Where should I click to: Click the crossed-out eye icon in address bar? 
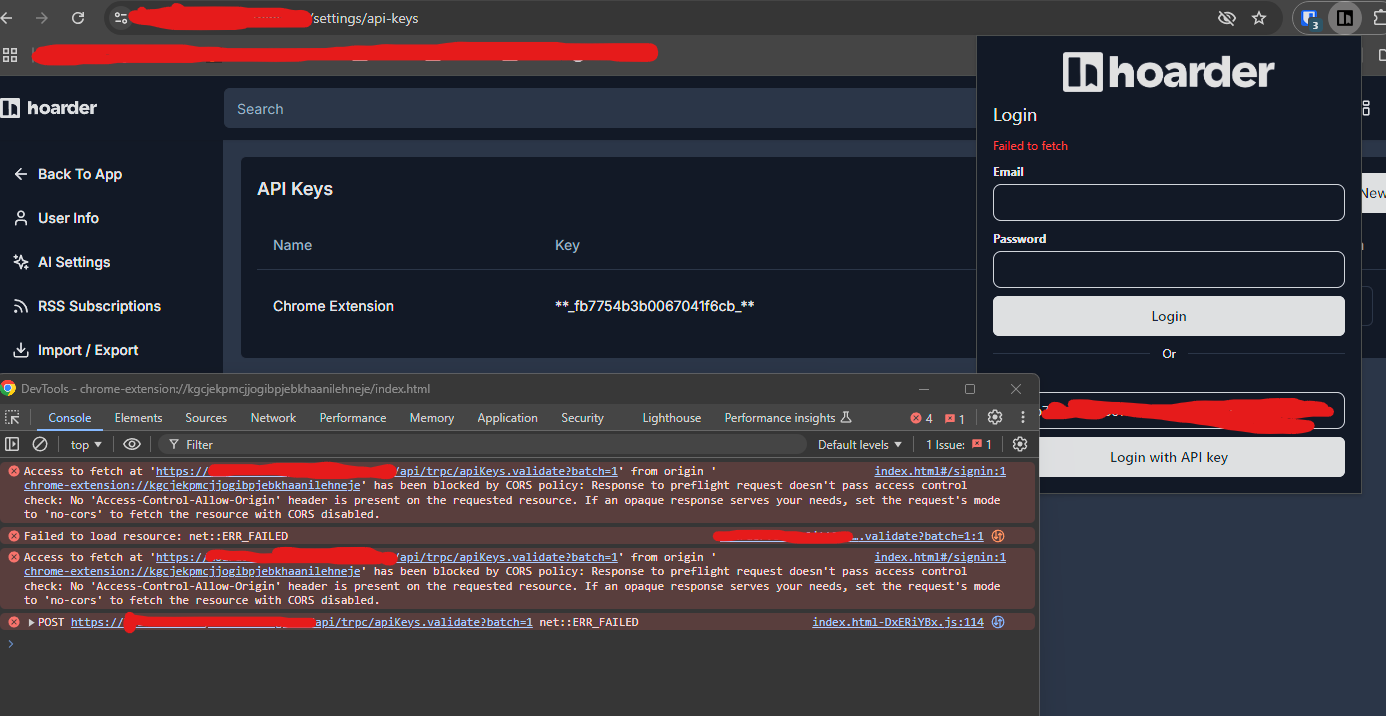pyautogui.click(x=1226, y=18)
